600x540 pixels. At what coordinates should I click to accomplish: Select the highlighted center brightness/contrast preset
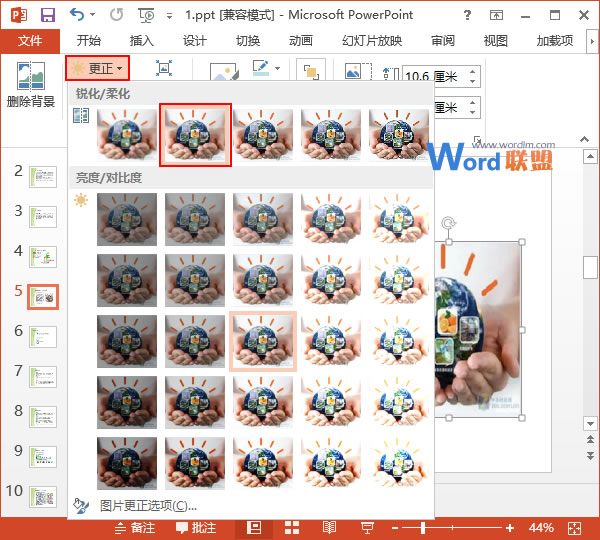coord(263,341)
